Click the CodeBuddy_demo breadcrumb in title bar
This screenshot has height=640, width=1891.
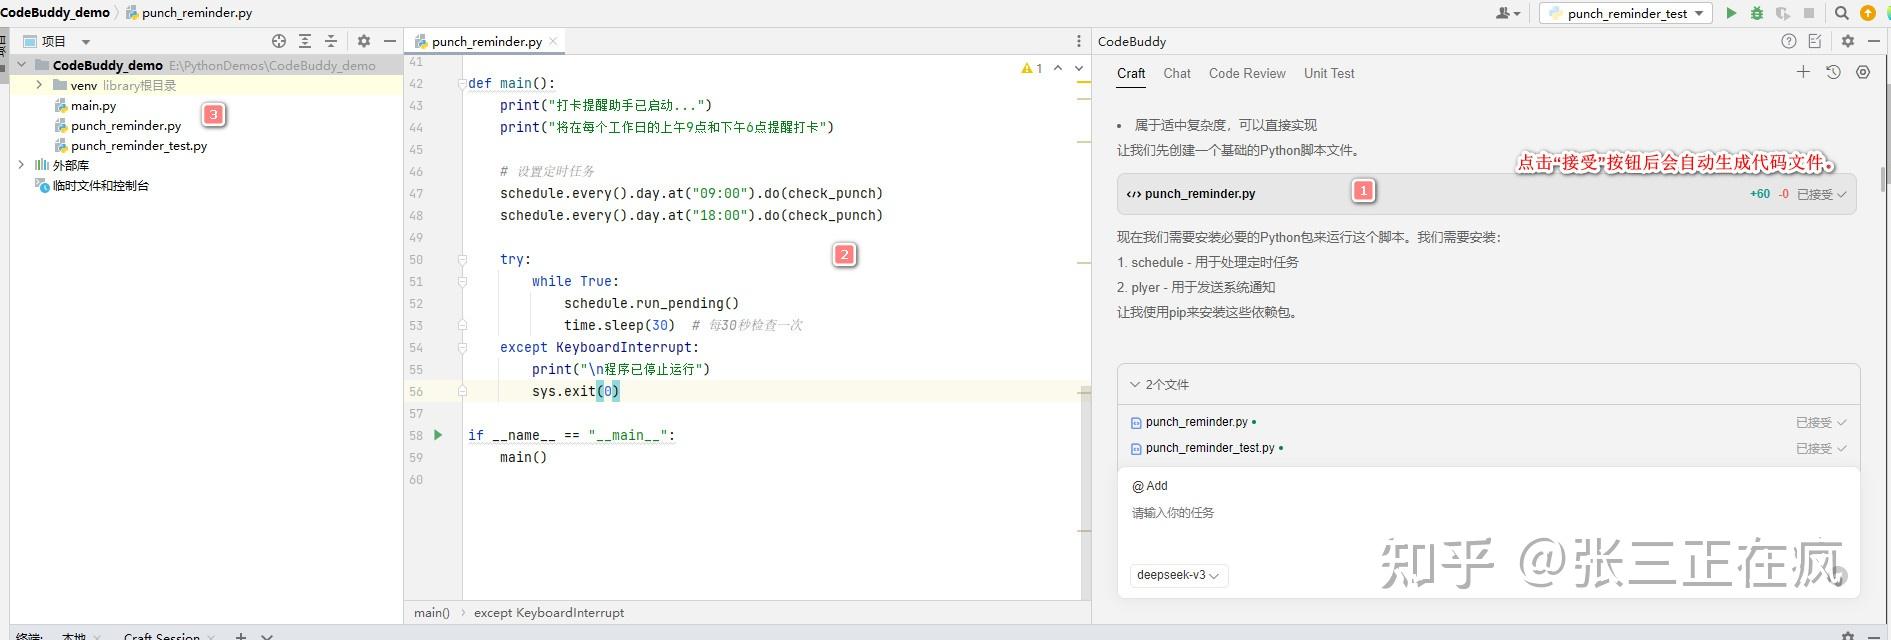[55, 13]
